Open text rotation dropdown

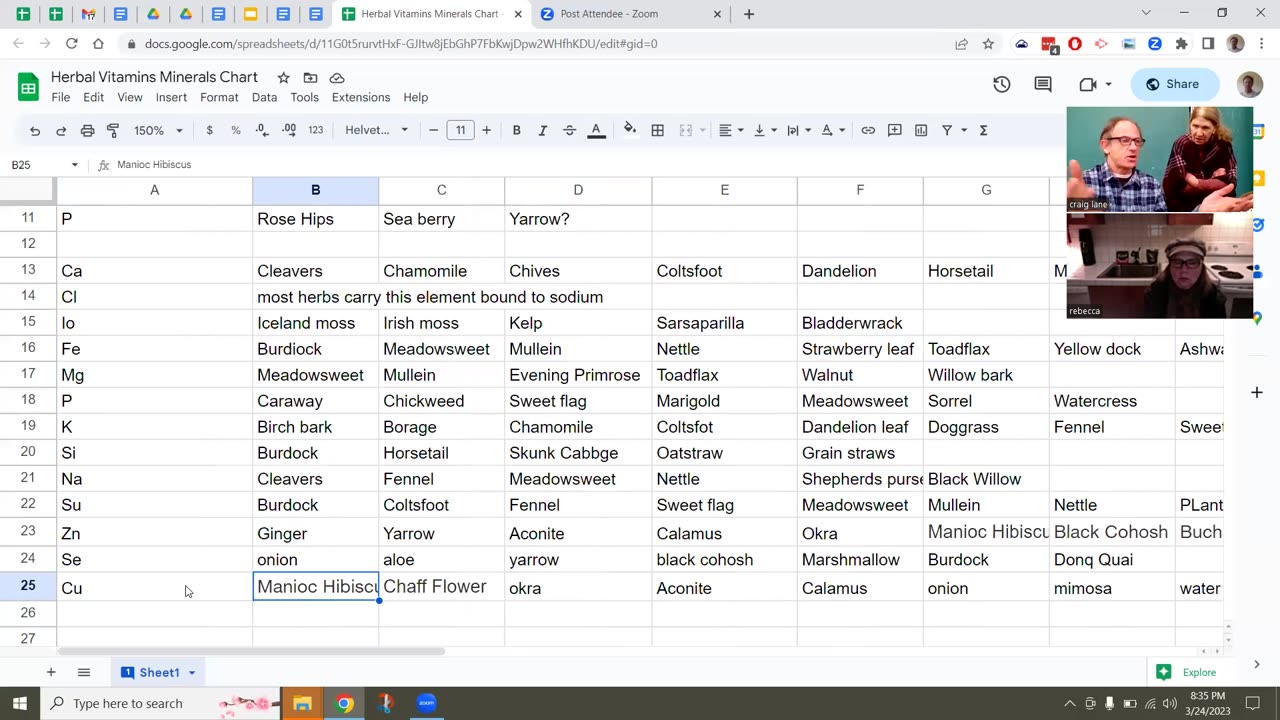pyautogui.click(x=832, y=130)
